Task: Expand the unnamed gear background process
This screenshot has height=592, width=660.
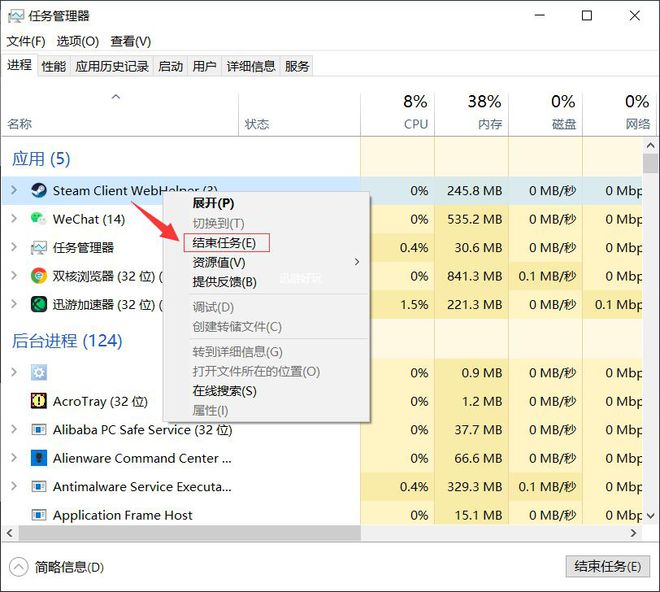Action: point(14,372)
